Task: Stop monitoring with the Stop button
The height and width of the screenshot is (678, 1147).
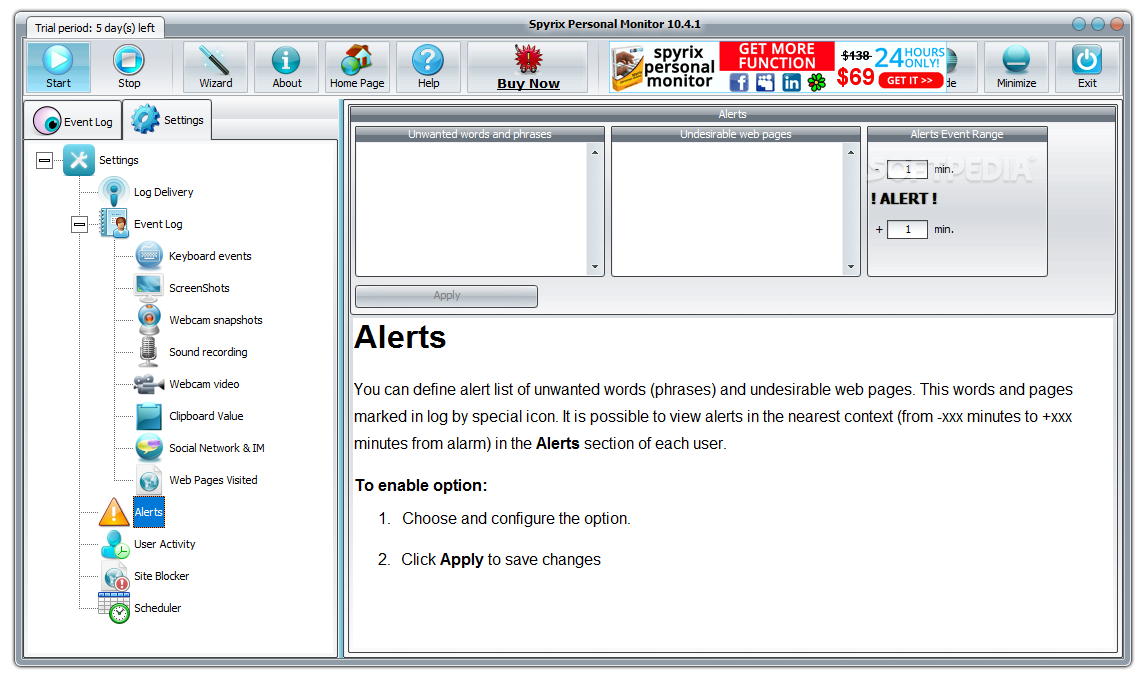Action: pyautogui.click(x=129, y=67)
